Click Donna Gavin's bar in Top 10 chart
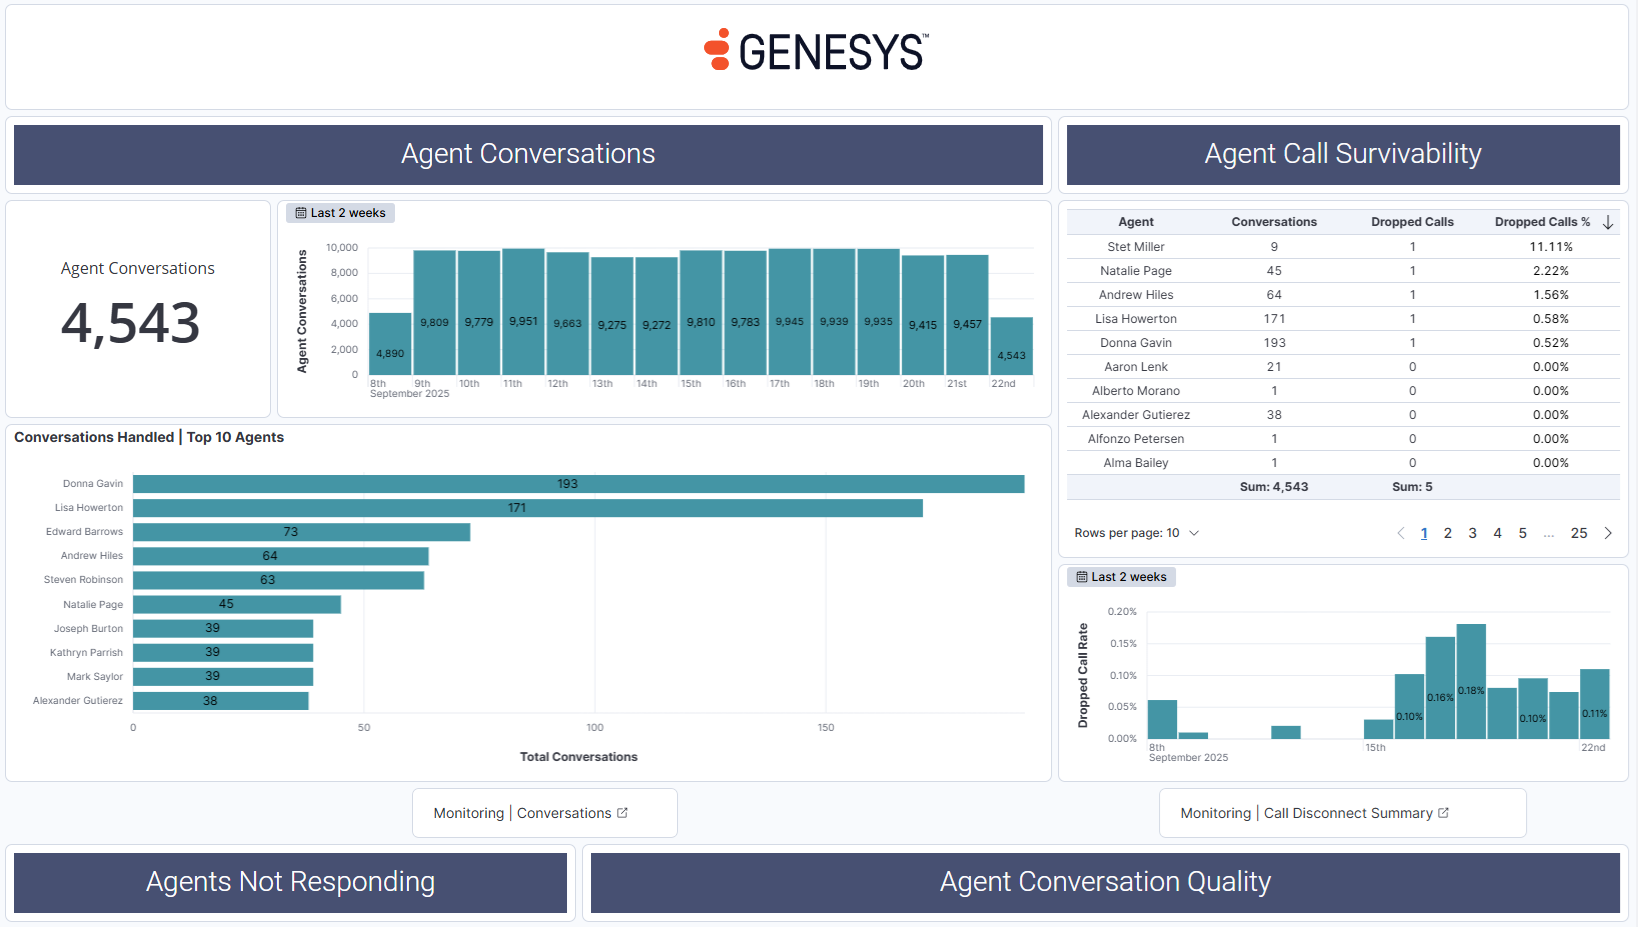The height and width of the screenshot is (927, 1638). pos(578,484)
